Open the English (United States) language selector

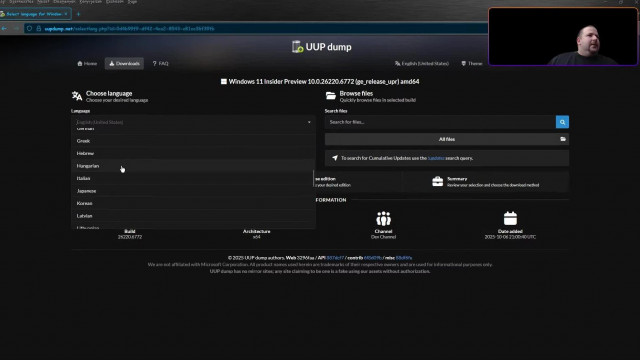pos(422,63)
